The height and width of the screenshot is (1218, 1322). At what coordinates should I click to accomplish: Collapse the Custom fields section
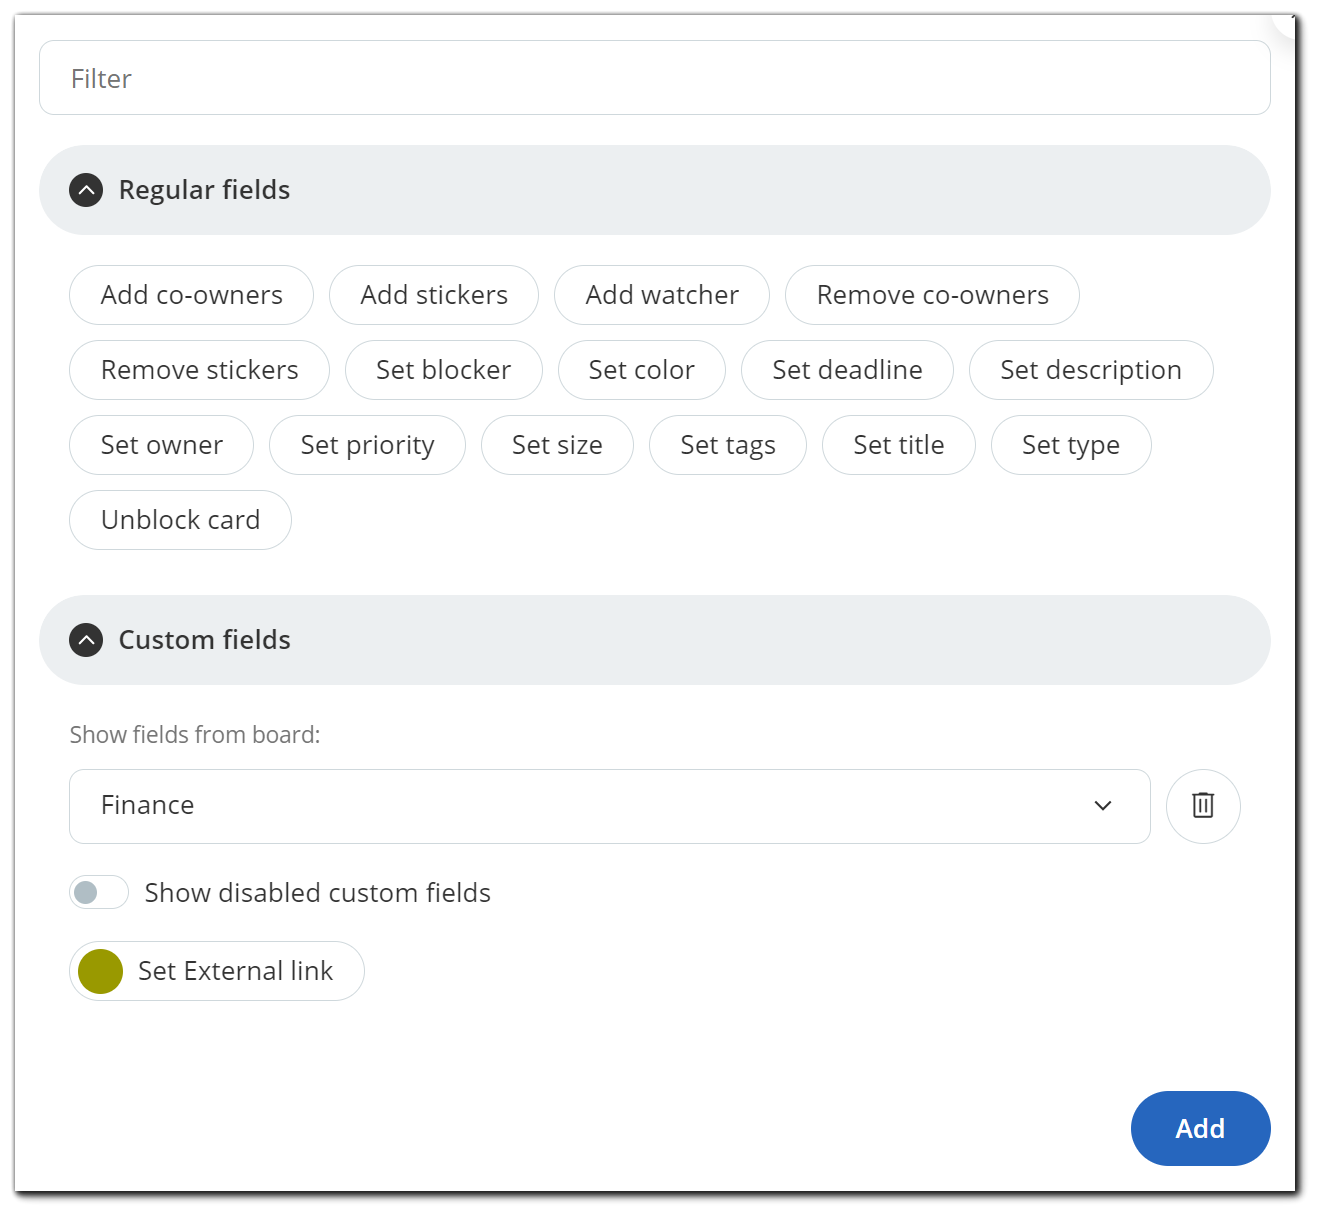[86, 640]
